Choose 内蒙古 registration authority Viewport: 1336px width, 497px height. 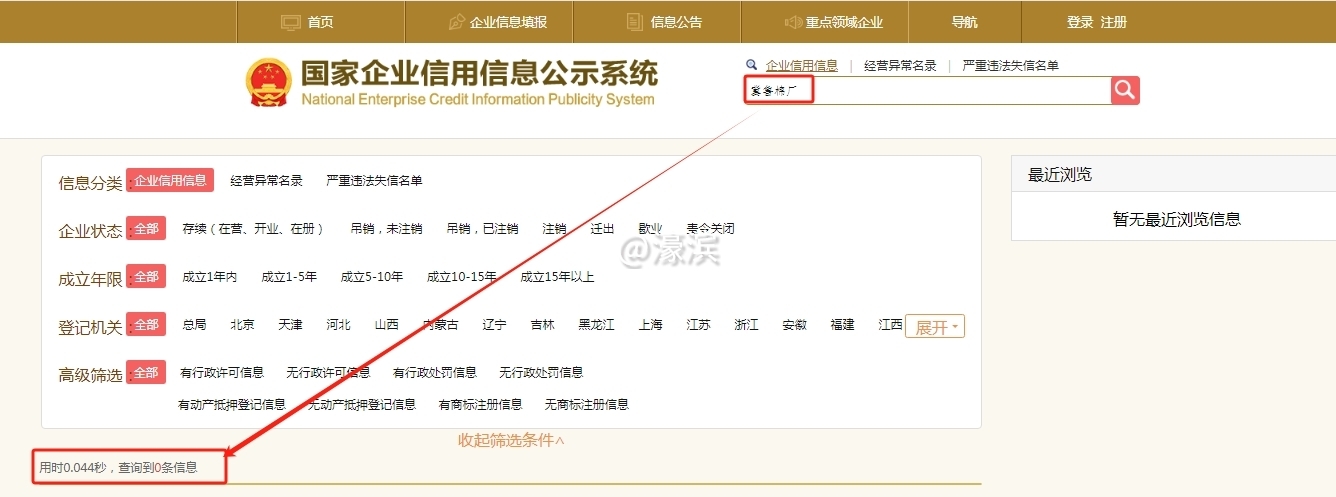tap(440, 325)
